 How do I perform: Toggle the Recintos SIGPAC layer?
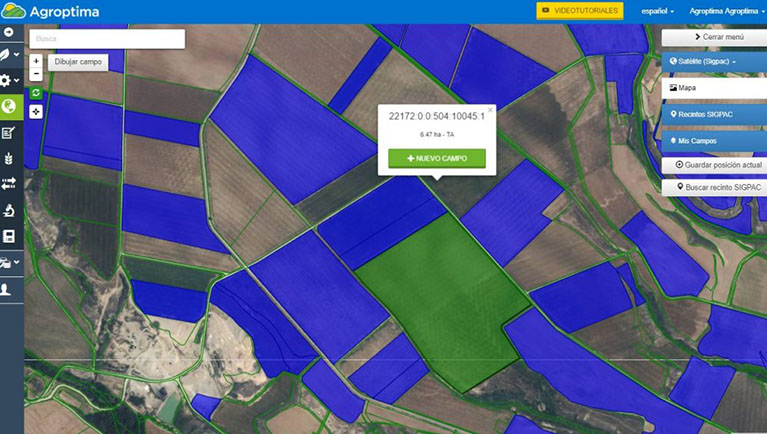712,115
